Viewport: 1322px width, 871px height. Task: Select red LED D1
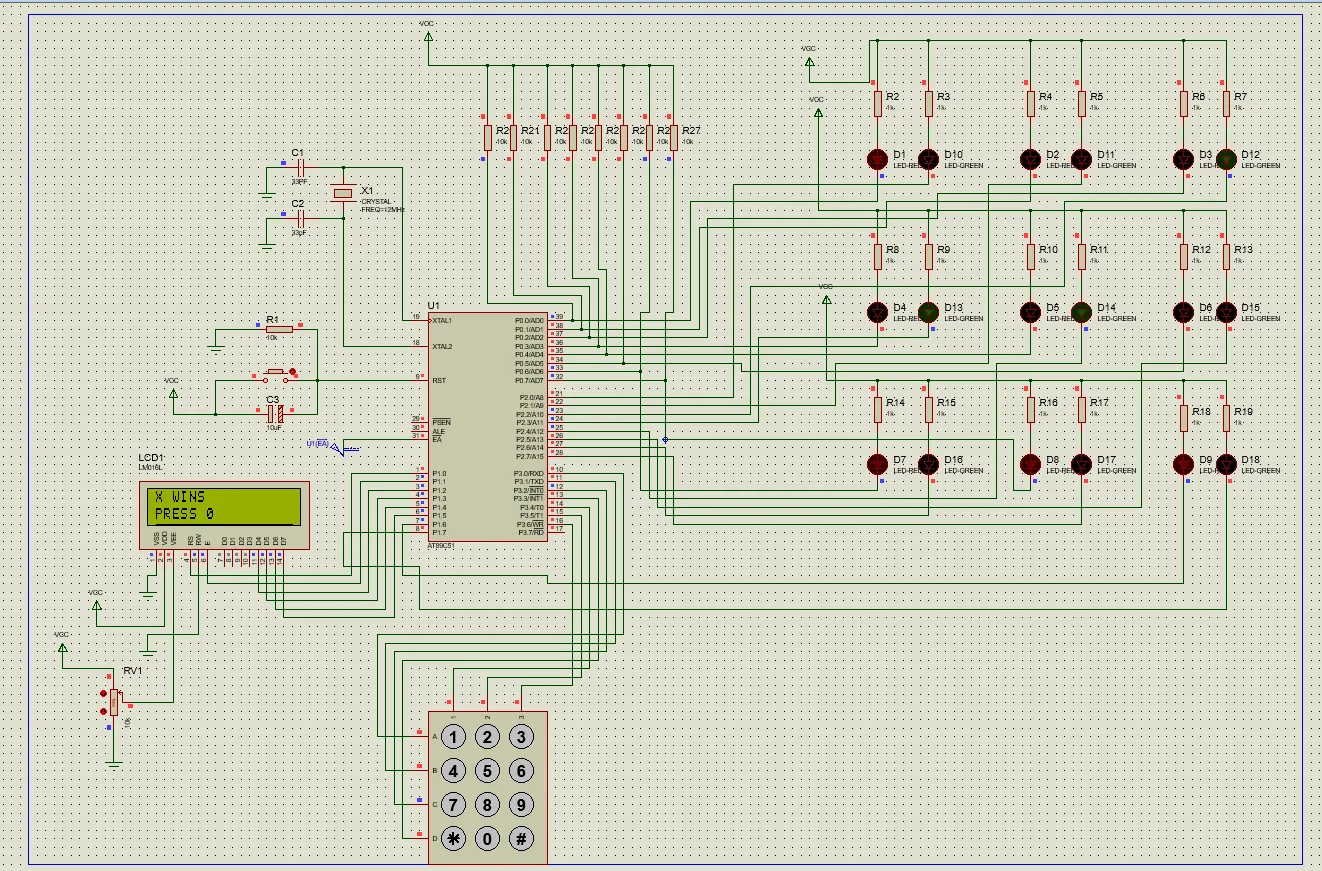[877, 159]
